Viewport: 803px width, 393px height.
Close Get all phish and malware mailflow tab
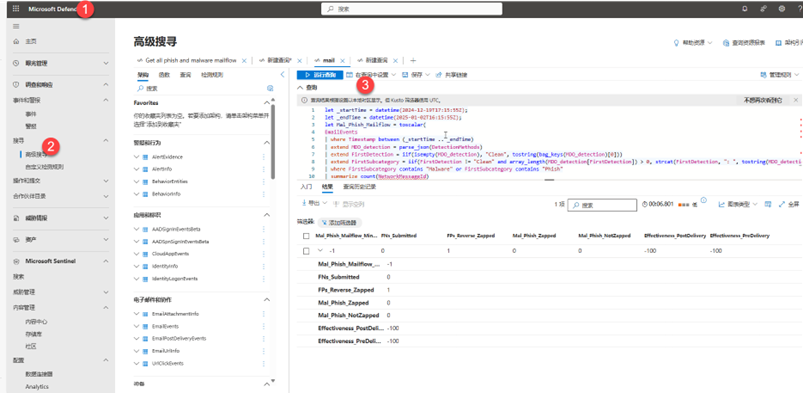(244, 60)
